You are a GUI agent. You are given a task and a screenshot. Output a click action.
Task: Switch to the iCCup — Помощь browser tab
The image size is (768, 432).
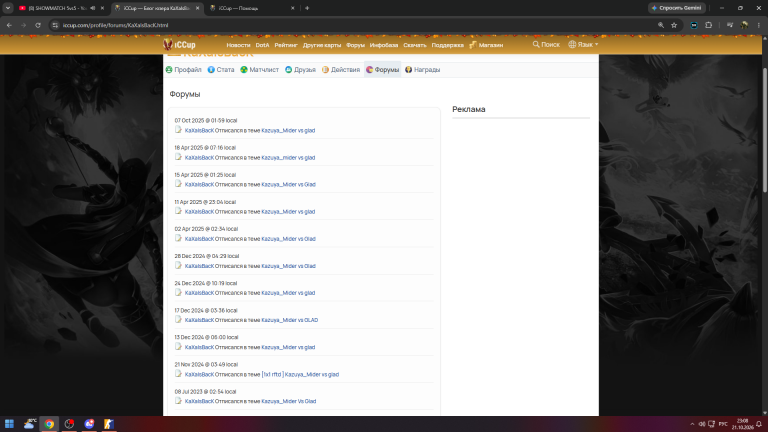[252, 8]
